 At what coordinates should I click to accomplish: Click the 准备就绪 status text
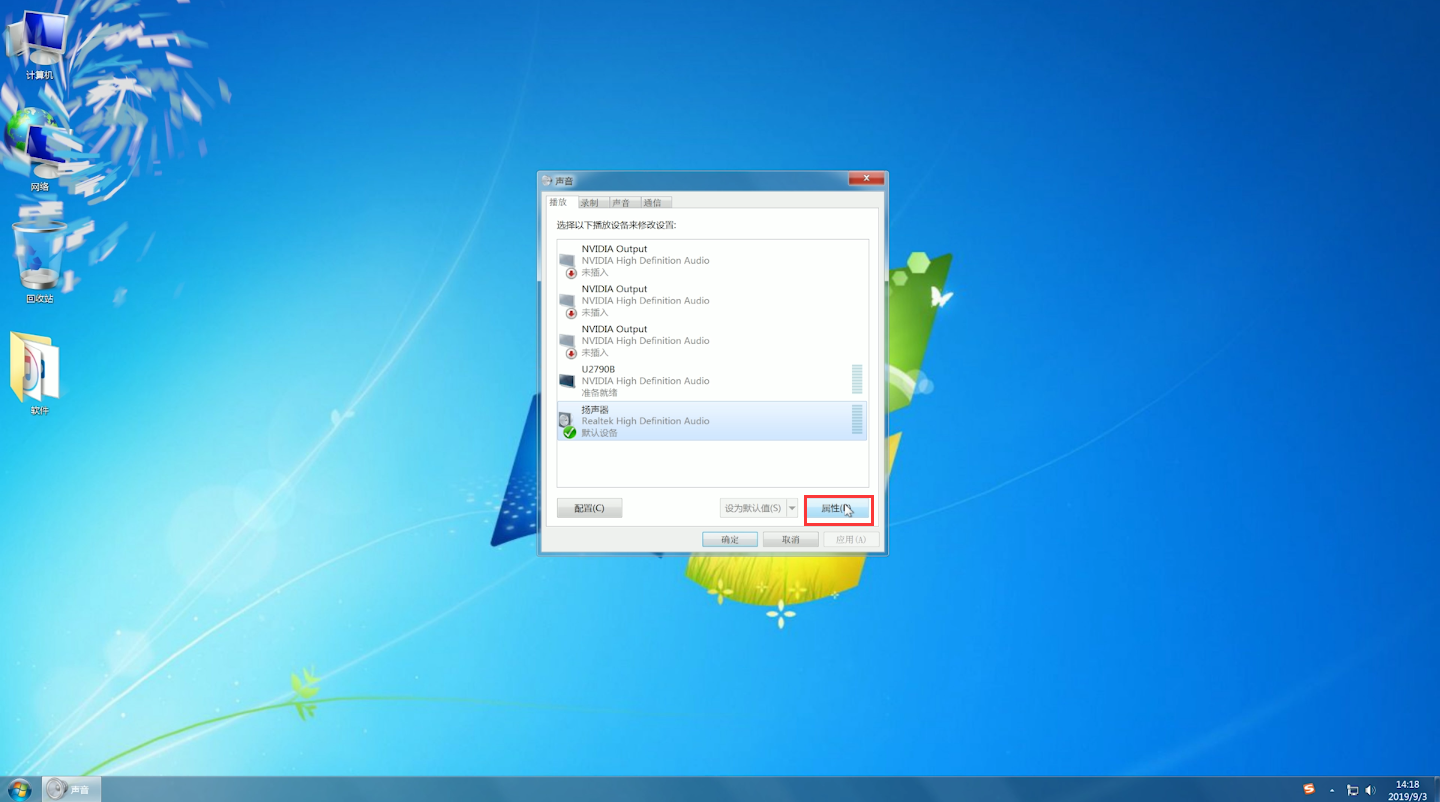tap(599, 393)
